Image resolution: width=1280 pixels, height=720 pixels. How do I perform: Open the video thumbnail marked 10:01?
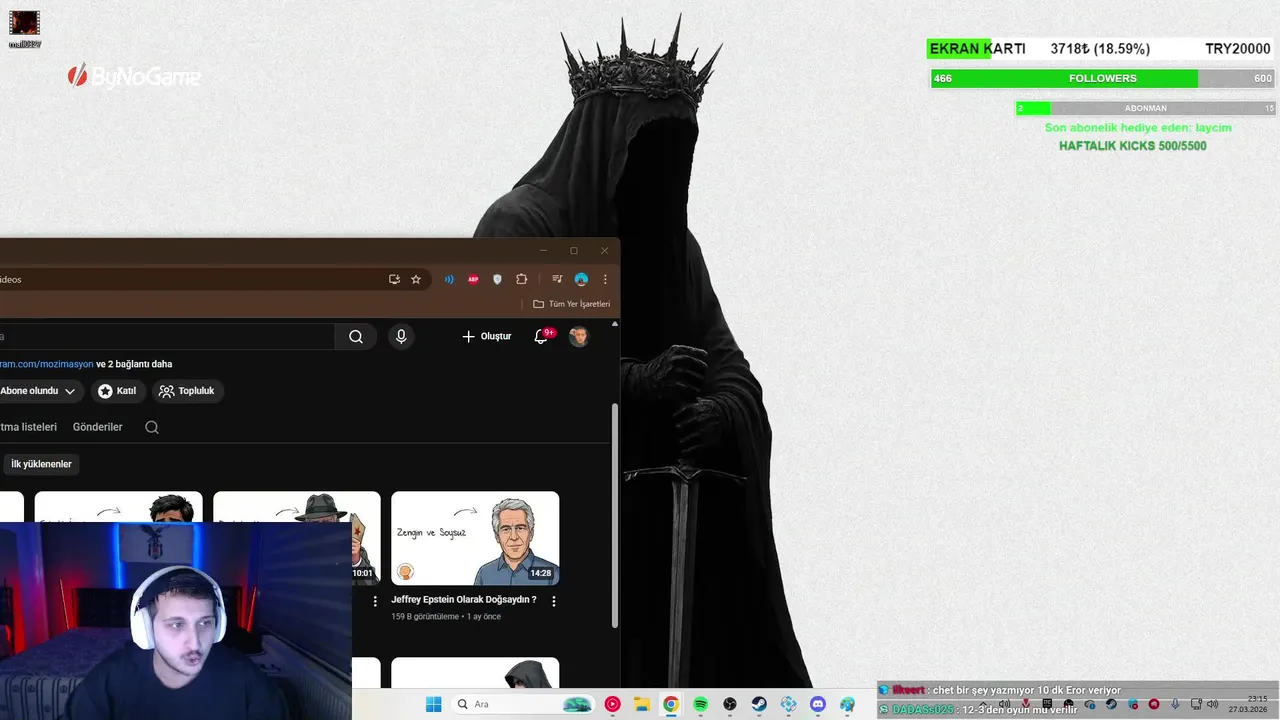[x=297, y=538]
